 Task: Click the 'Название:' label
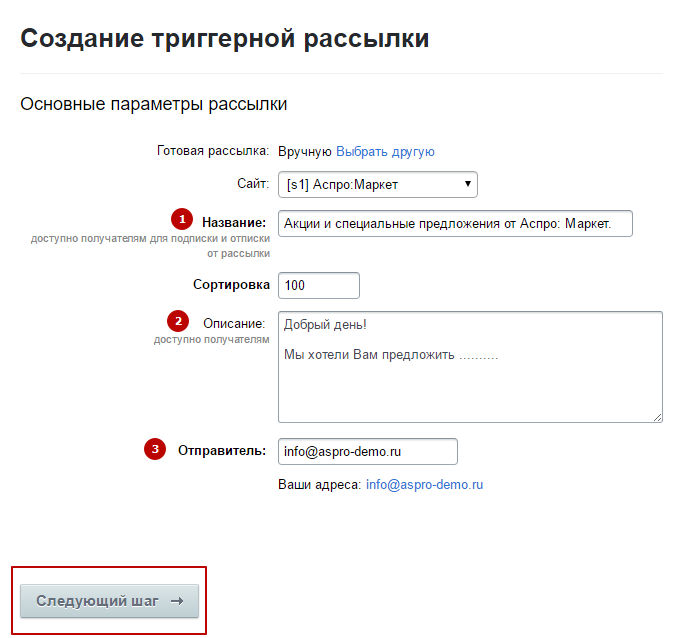[234, 223]
